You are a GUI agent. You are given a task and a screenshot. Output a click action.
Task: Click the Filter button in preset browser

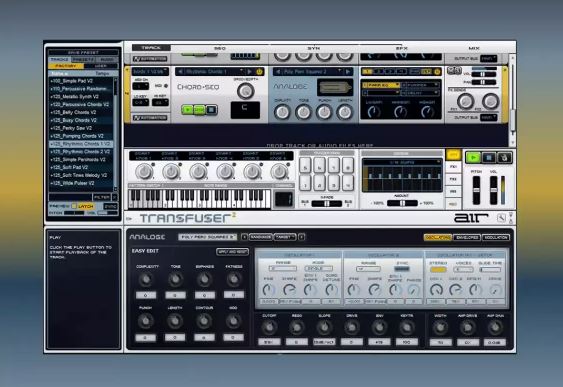point(102,197)
